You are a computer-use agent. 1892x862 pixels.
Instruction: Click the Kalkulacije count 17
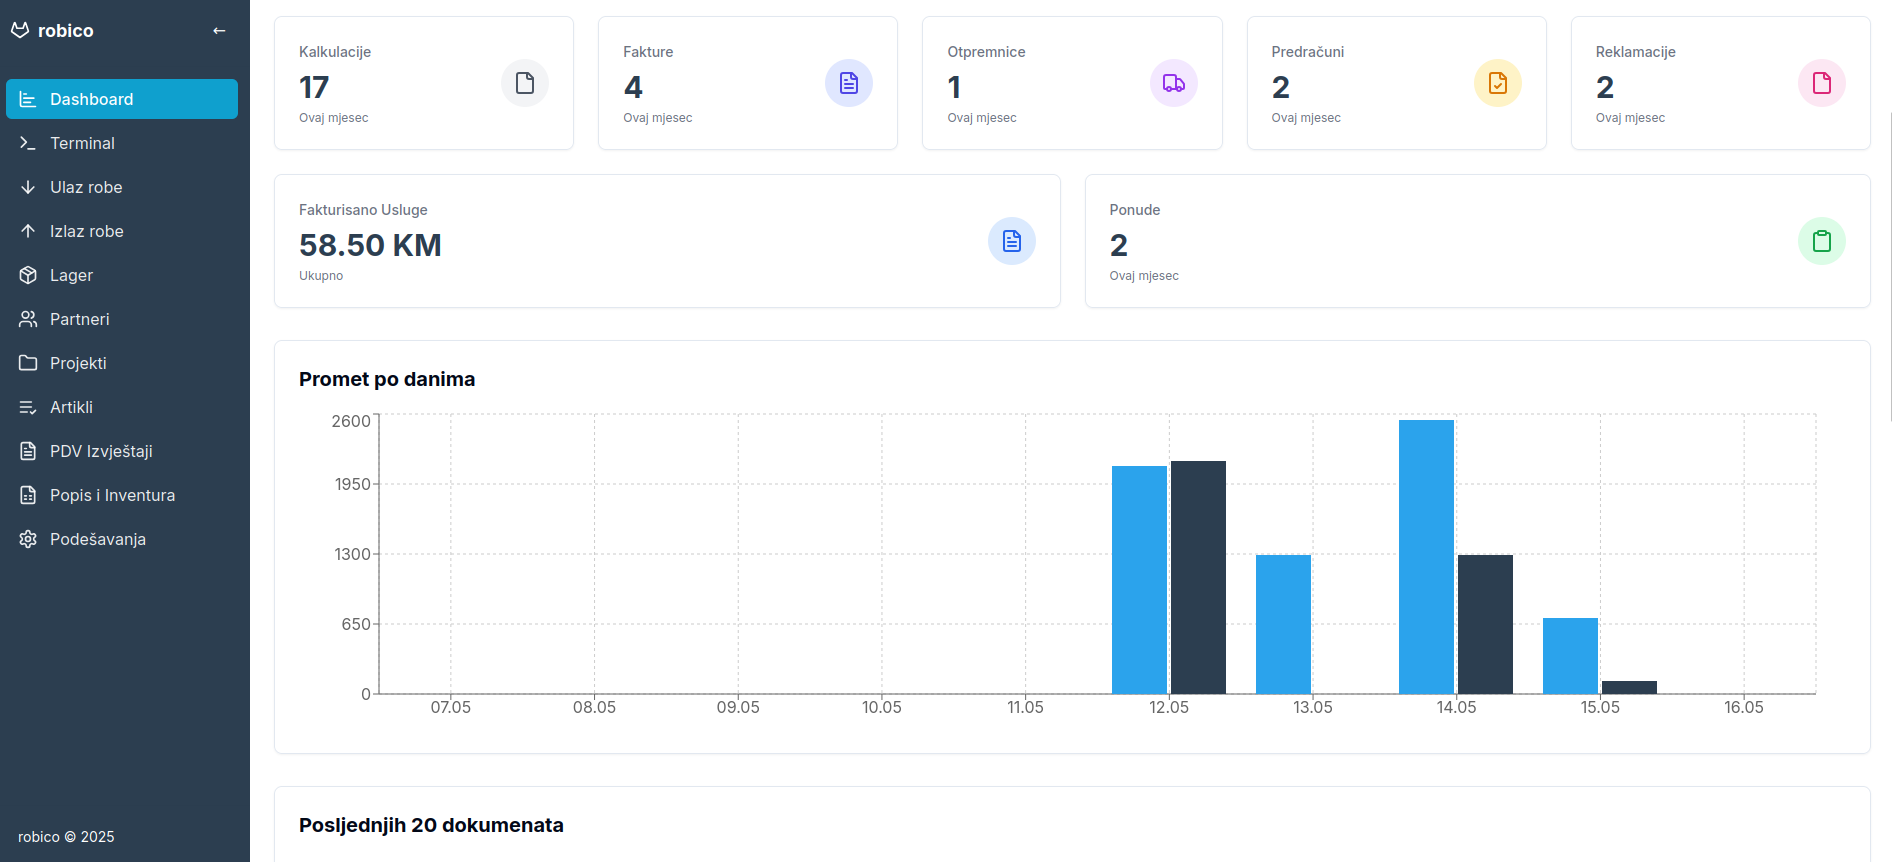(314, 87)
